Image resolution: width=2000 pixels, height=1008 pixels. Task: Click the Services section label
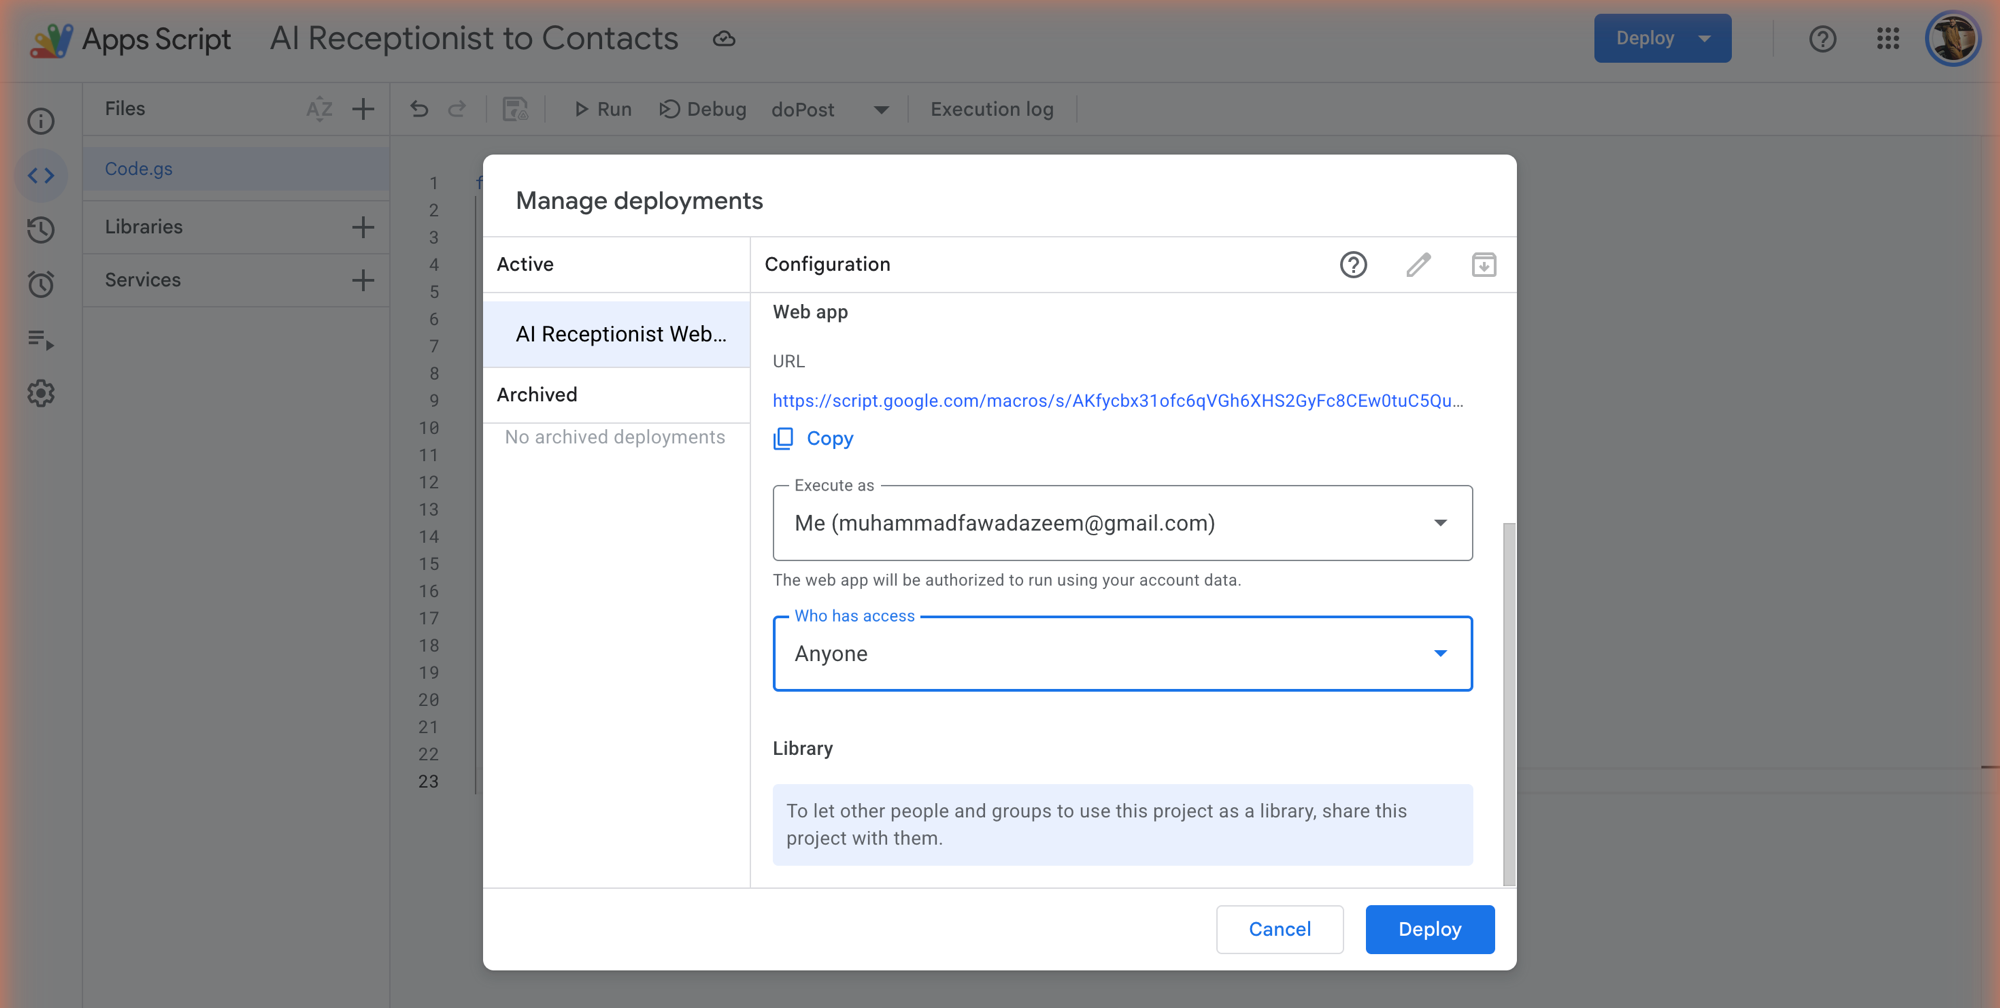(x=143, y=280)
